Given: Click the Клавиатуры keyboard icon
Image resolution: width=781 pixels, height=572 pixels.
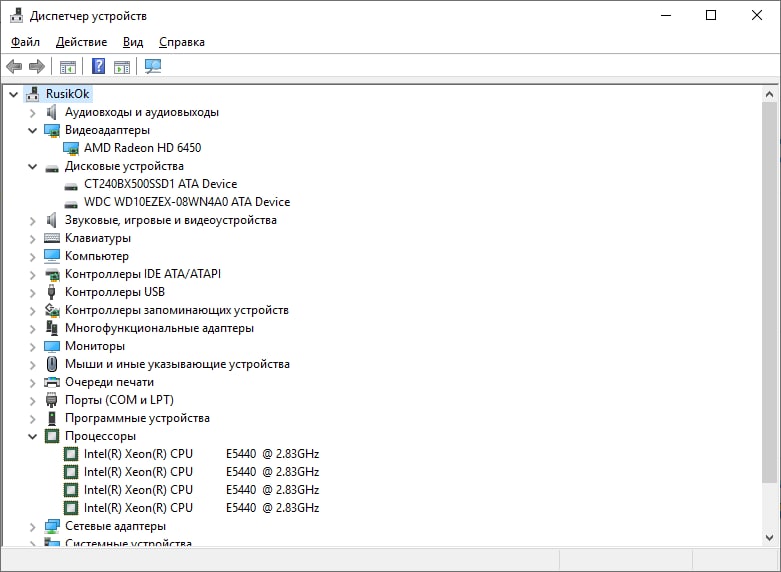Looking at the screenshot, I should [x=52, y=238].
